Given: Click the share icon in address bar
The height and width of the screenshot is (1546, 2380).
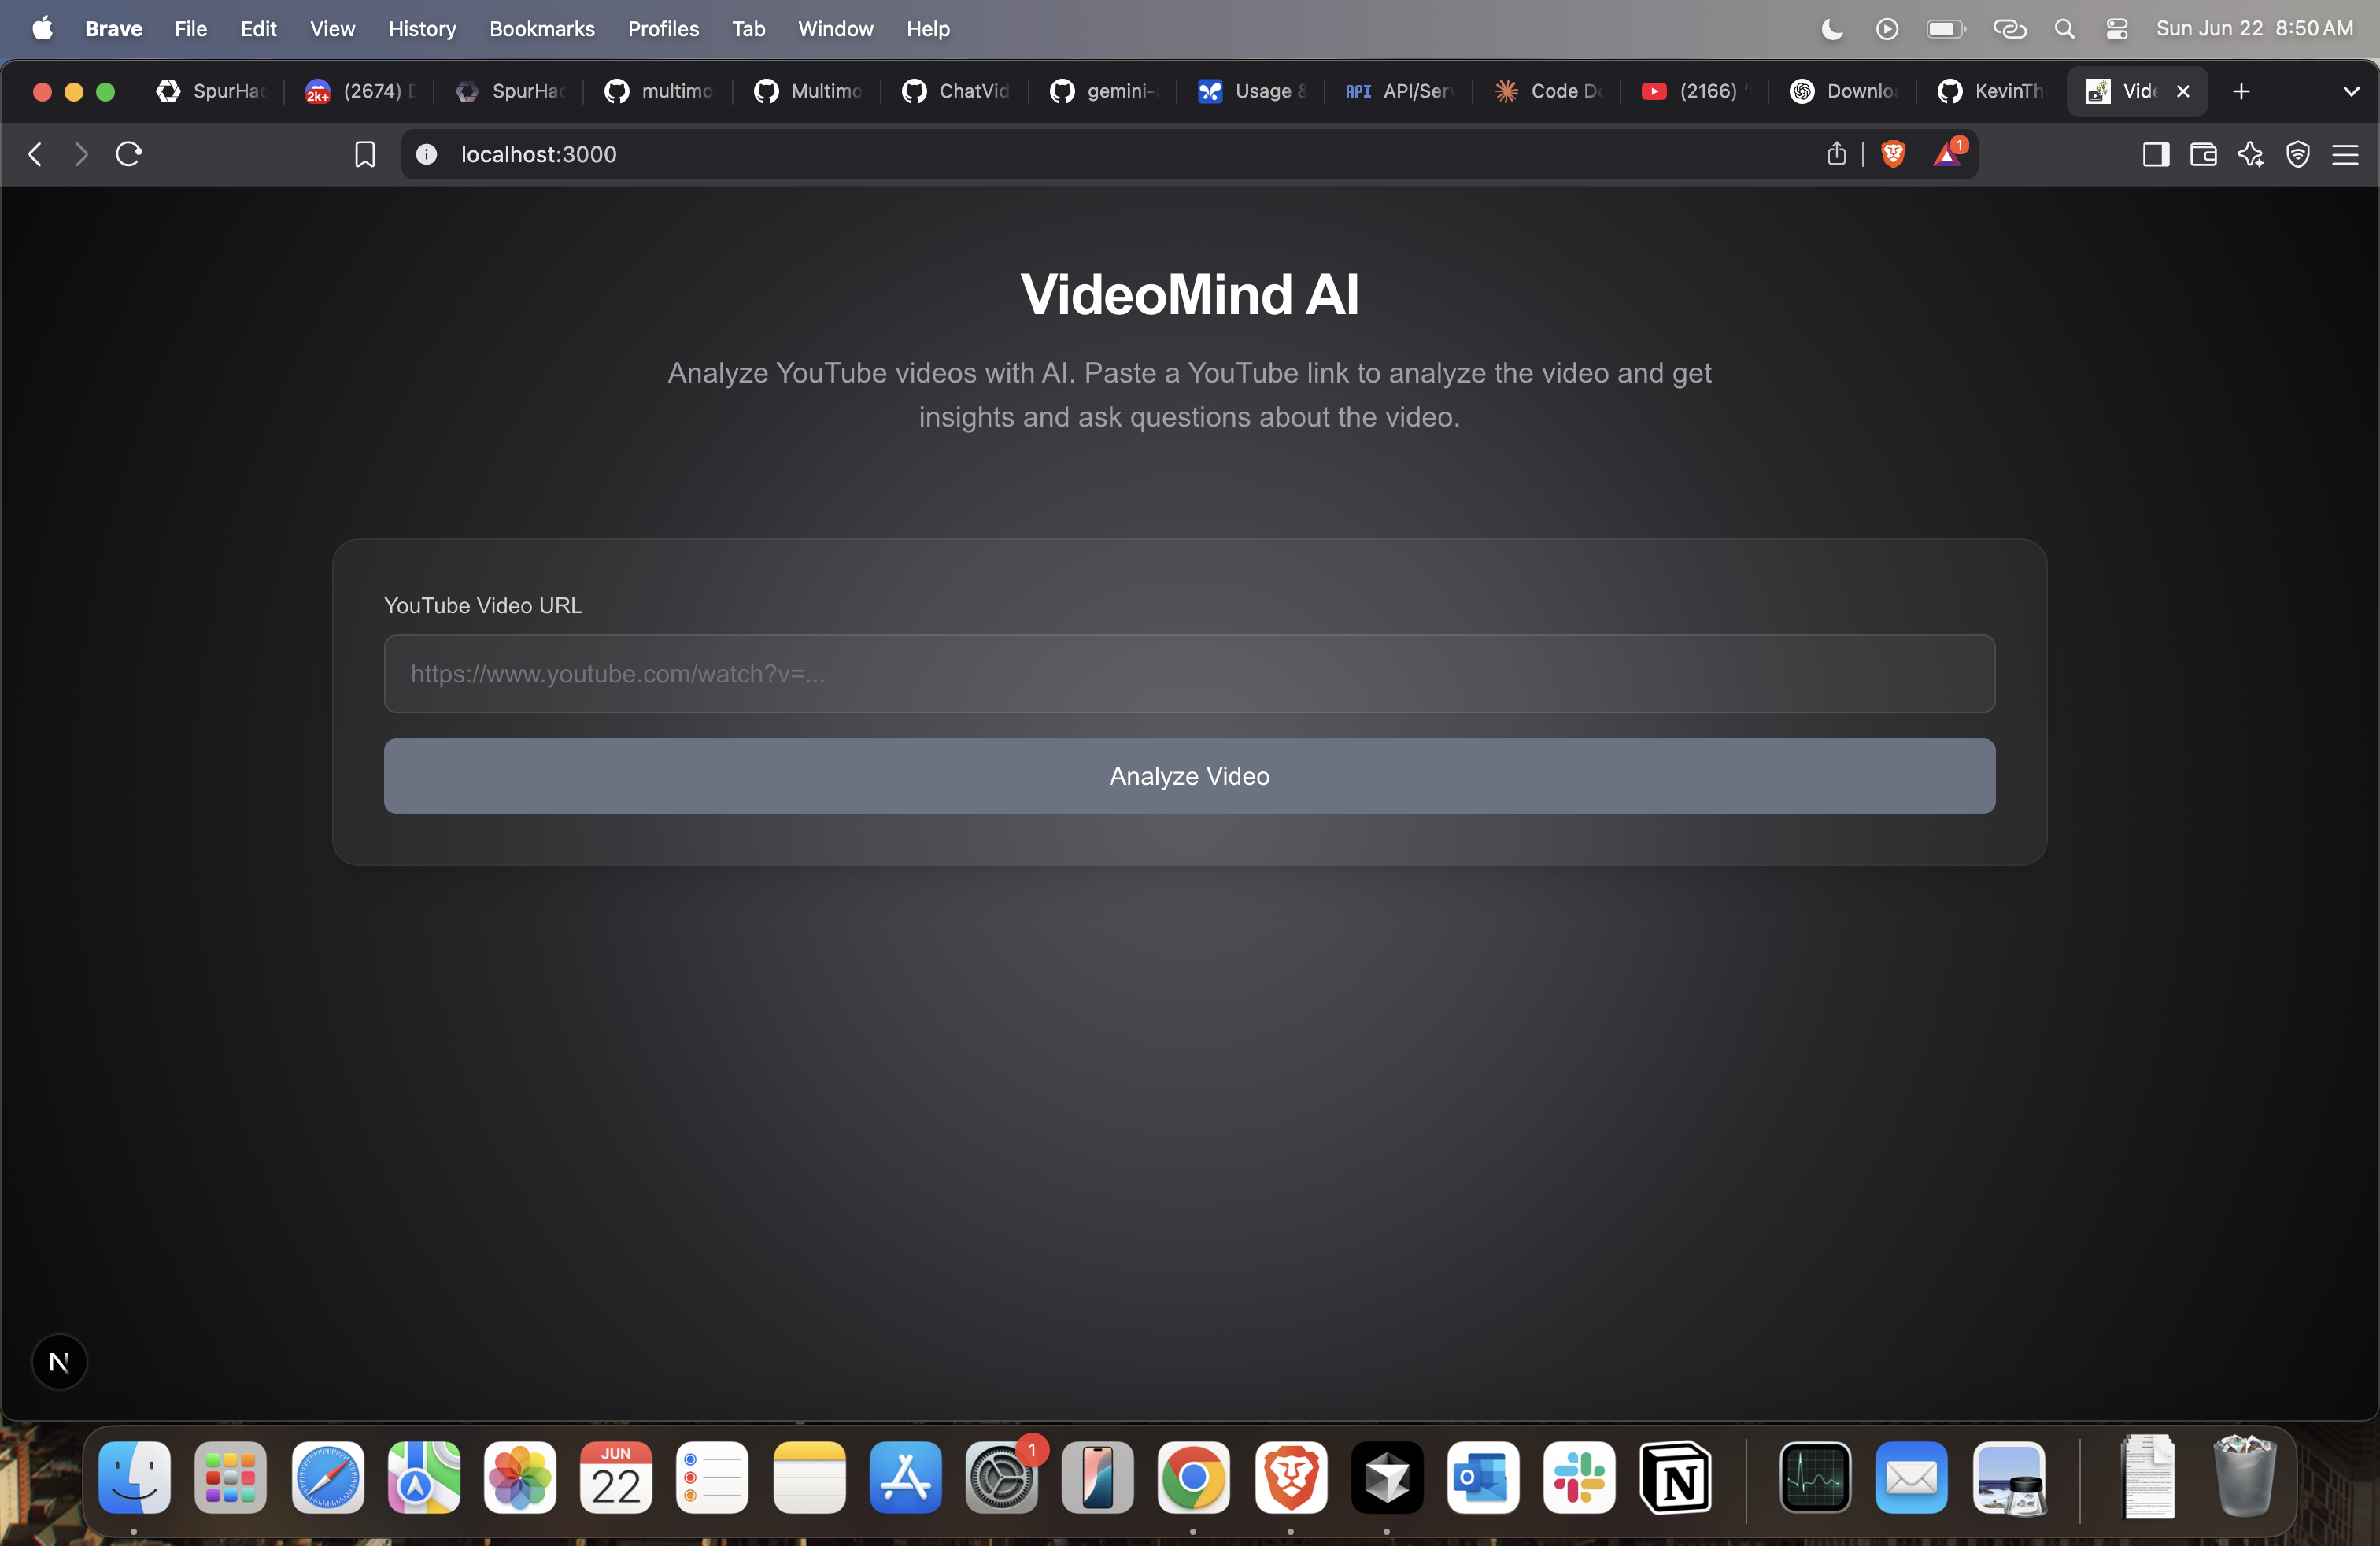Looking at the screenshot, I should coord(1836,154).
